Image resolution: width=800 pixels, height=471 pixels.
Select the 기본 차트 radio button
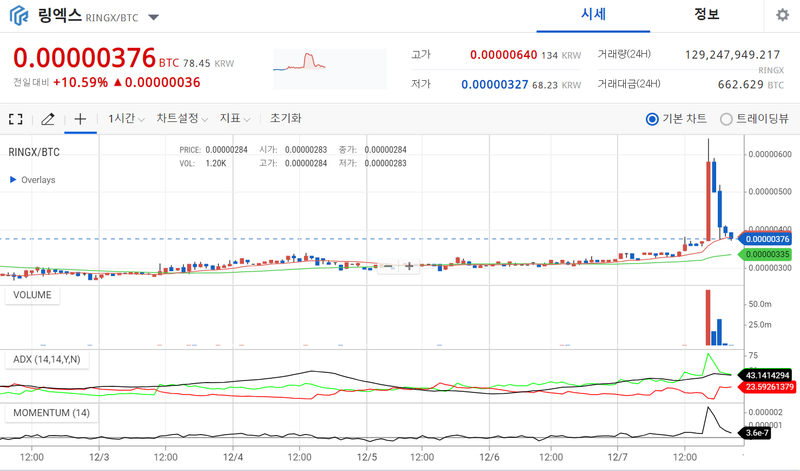[652, 119]
